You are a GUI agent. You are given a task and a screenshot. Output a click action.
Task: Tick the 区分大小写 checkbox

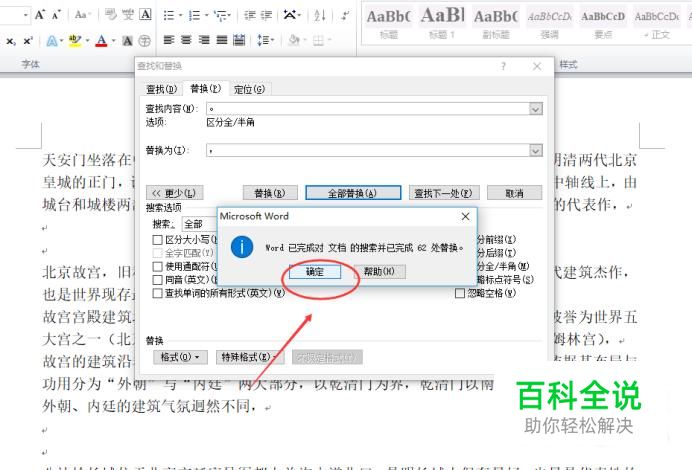[158, 240]
